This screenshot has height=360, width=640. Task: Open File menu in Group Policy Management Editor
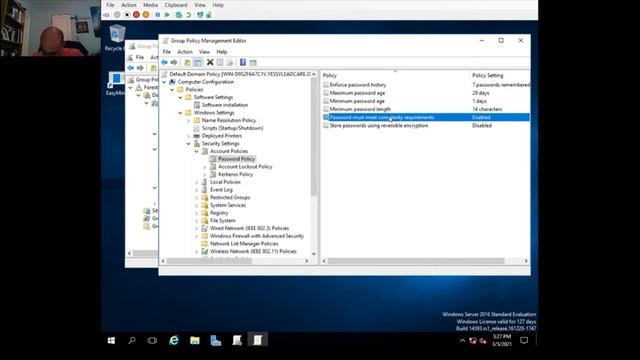pos(167,52)
